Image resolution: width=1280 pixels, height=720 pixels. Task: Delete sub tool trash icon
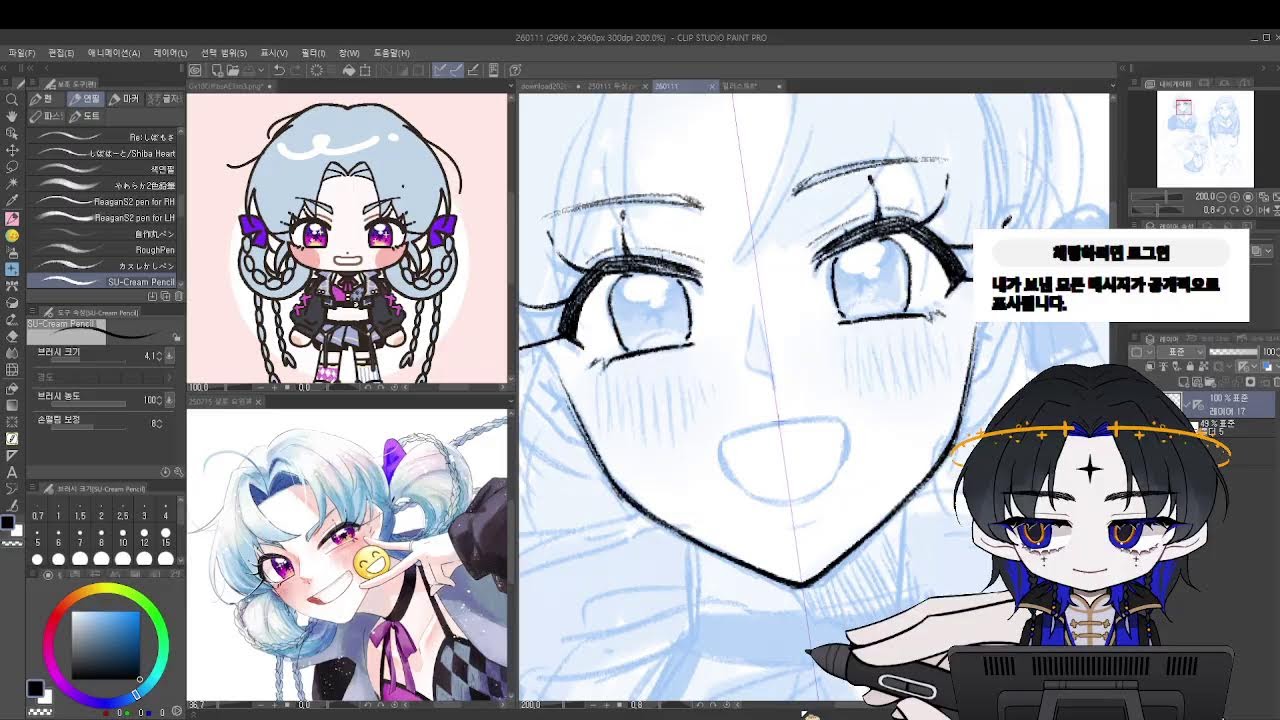pos(179,296)
